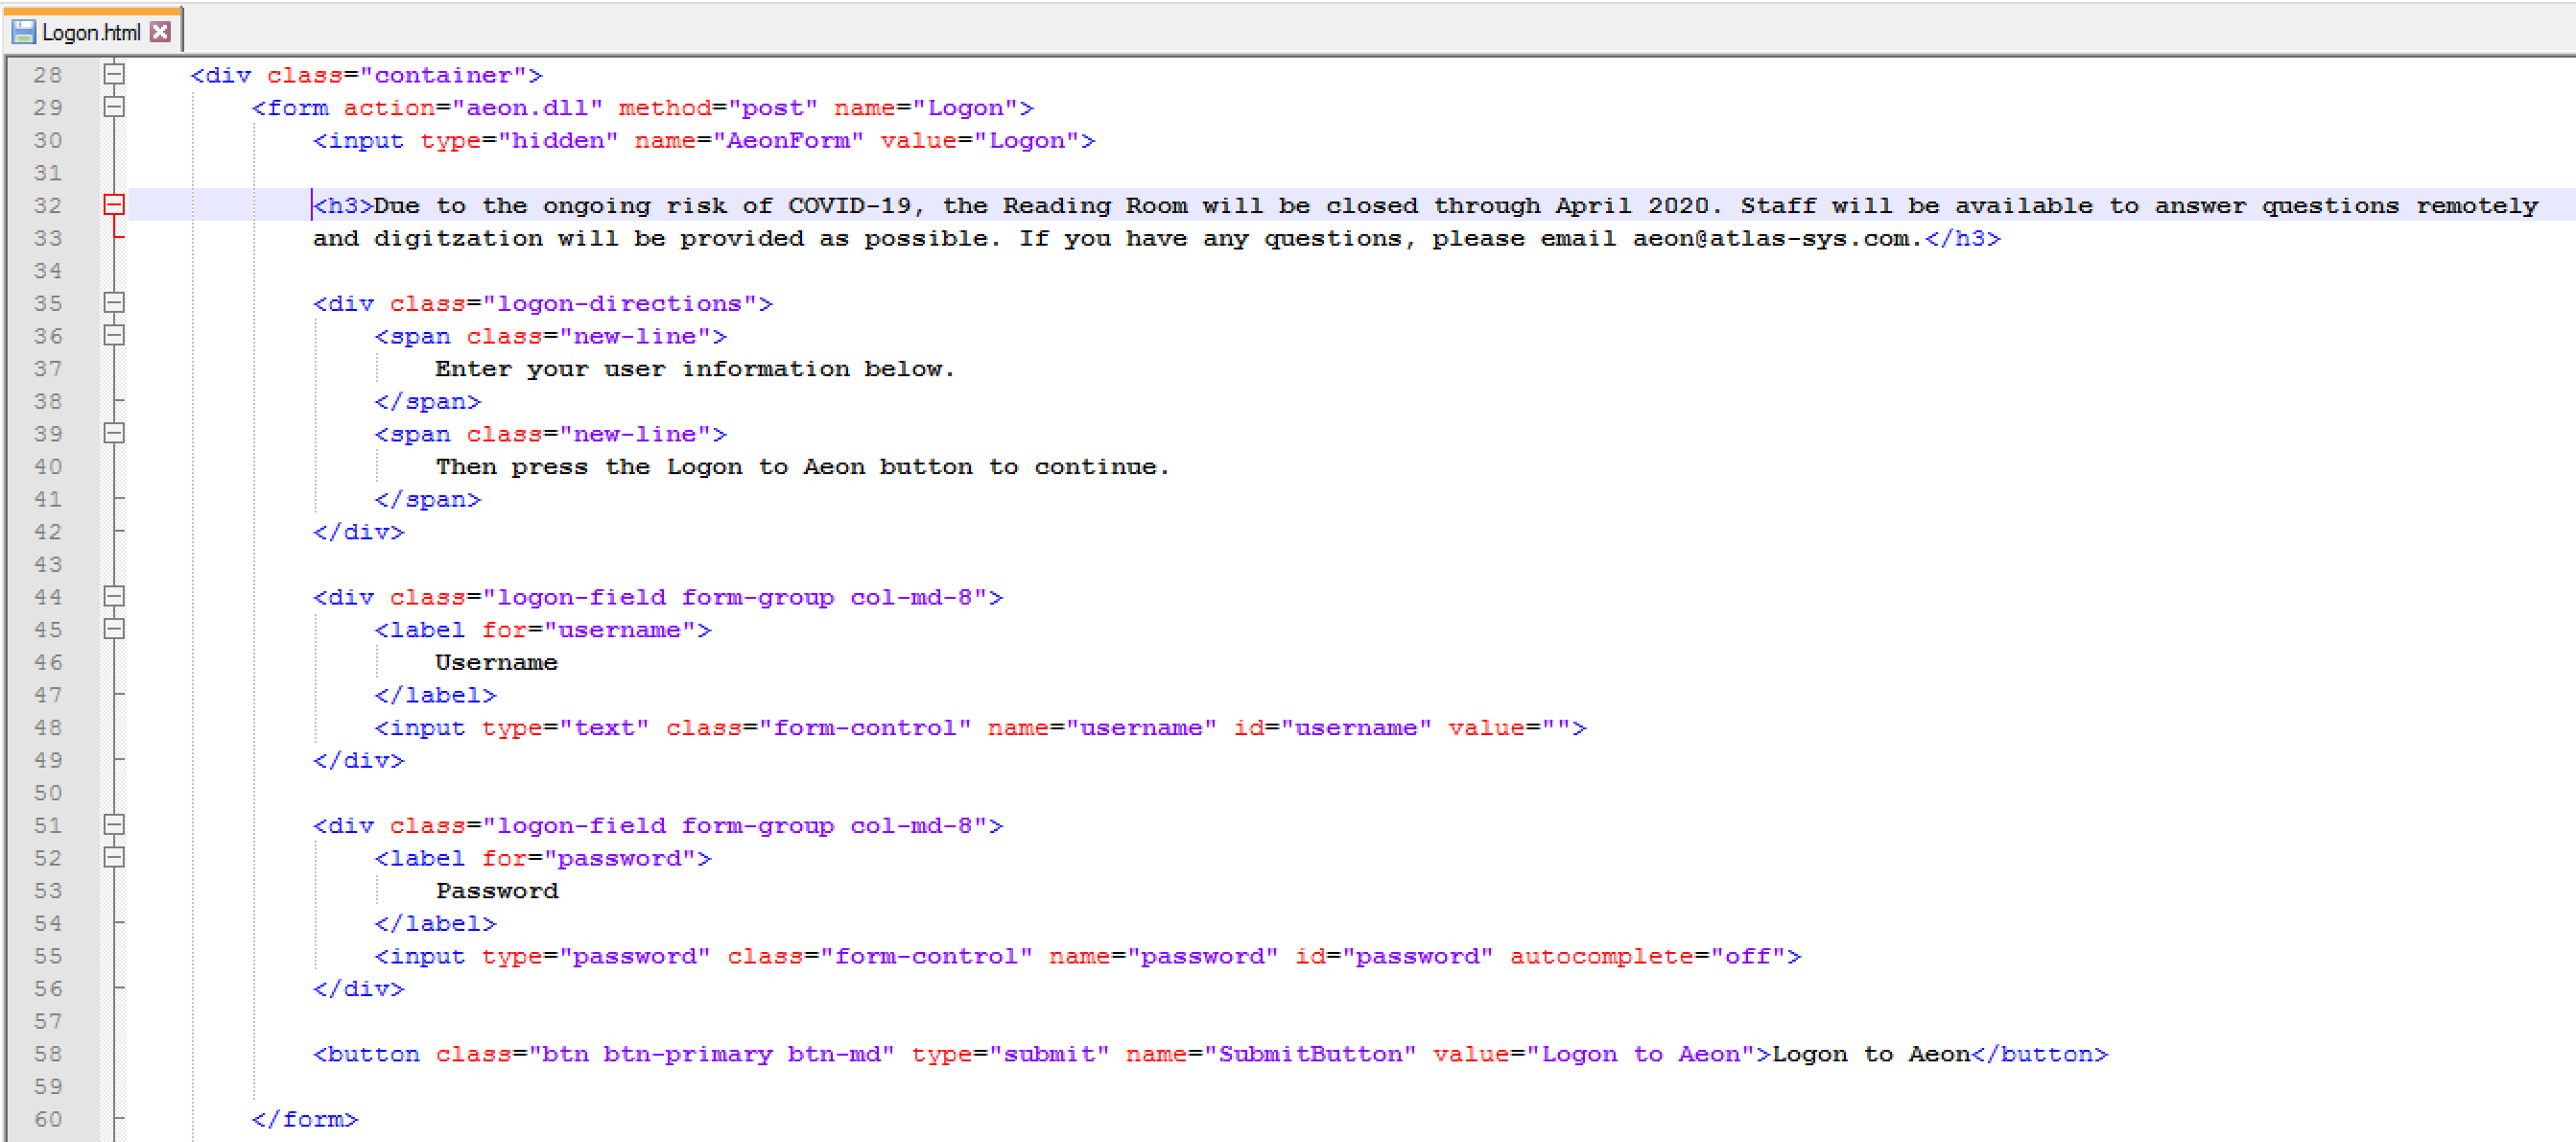Collapse first new-line span on line 36
The image size is (2576, 1142).
tap(114, 336)
